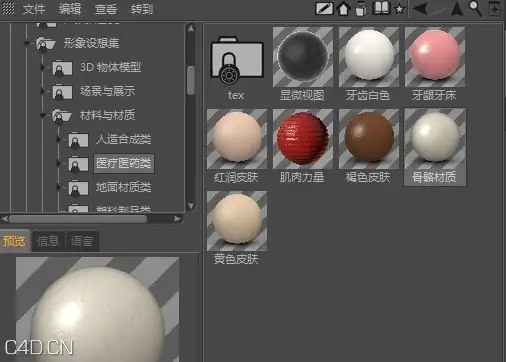
Task: Collapse the 形象设想集 tree node
Action: pyautogui.click(x=26, y=43)
